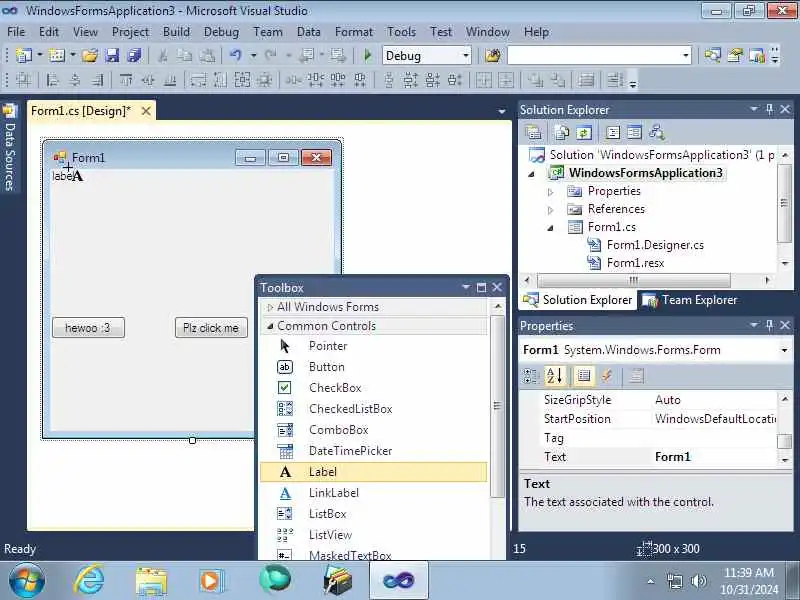Click the Text property value Form1
Image resolution: width=800 pixels, height=600 pixels.
click(714, 457)
